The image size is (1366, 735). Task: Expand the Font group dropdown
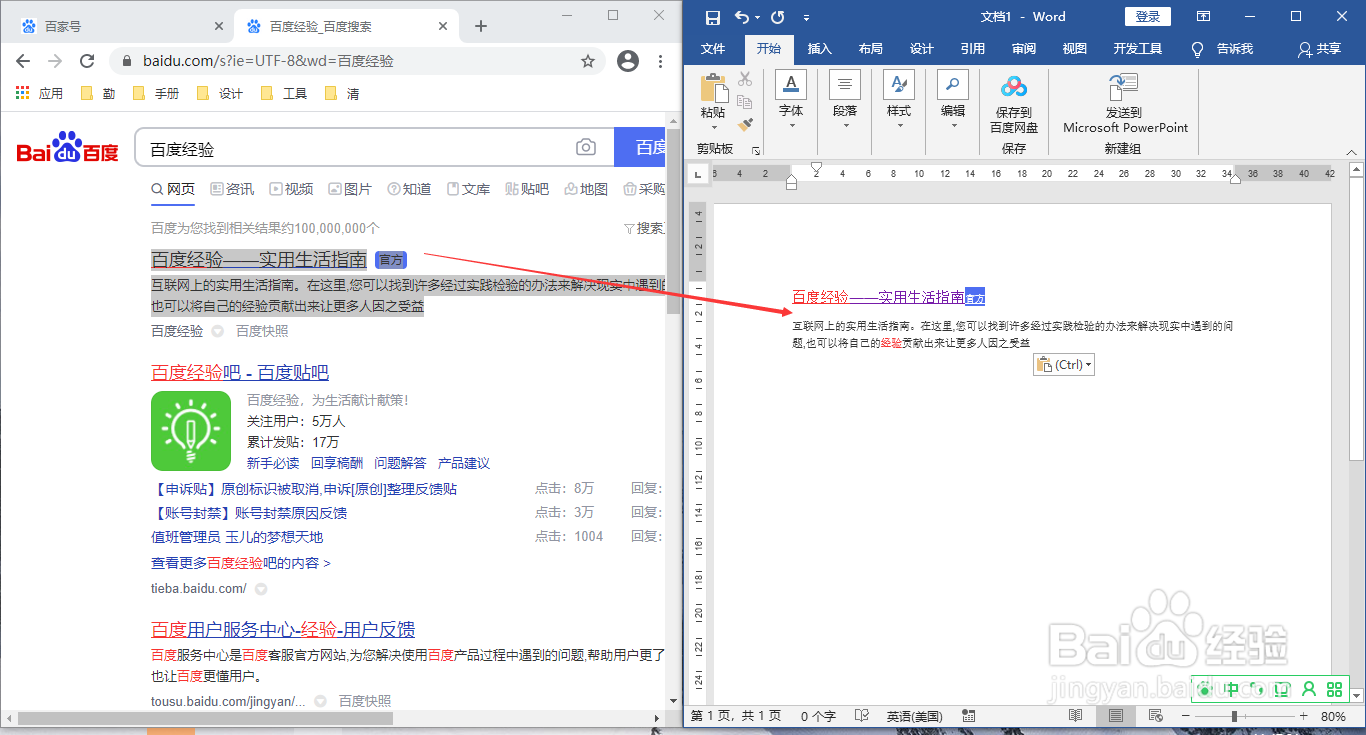coord(791,125)
